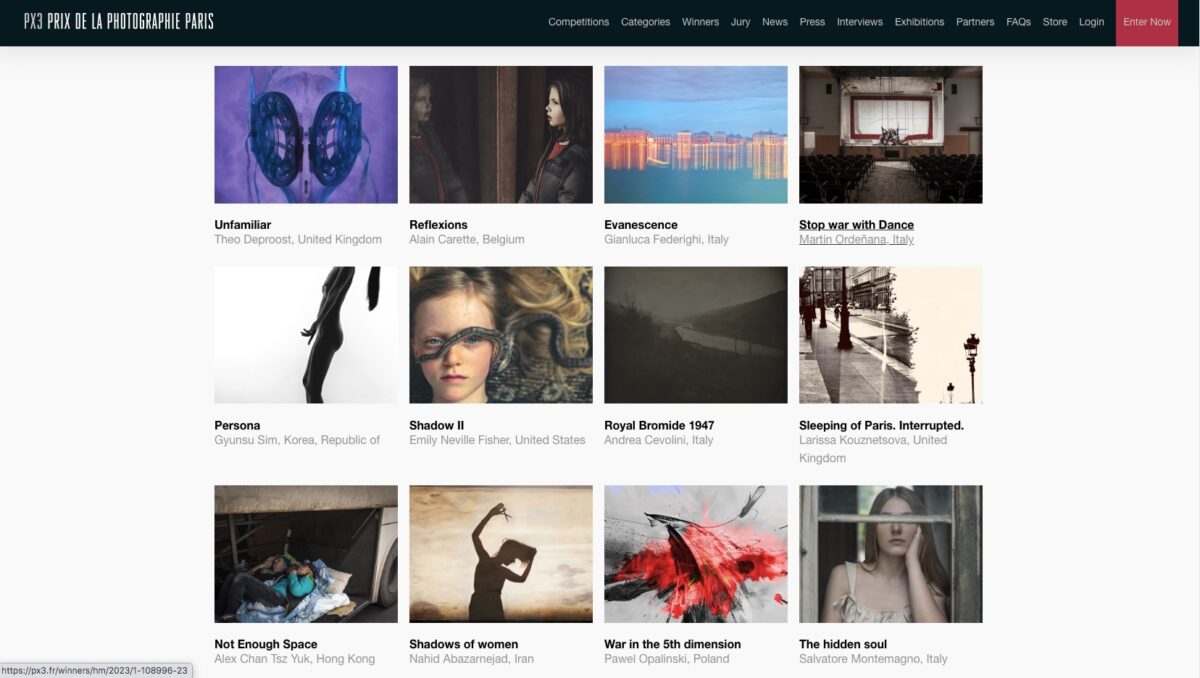Visit the Store link
The height and width of the screenshot is (678, 1200).
[x=1055, y=22]
